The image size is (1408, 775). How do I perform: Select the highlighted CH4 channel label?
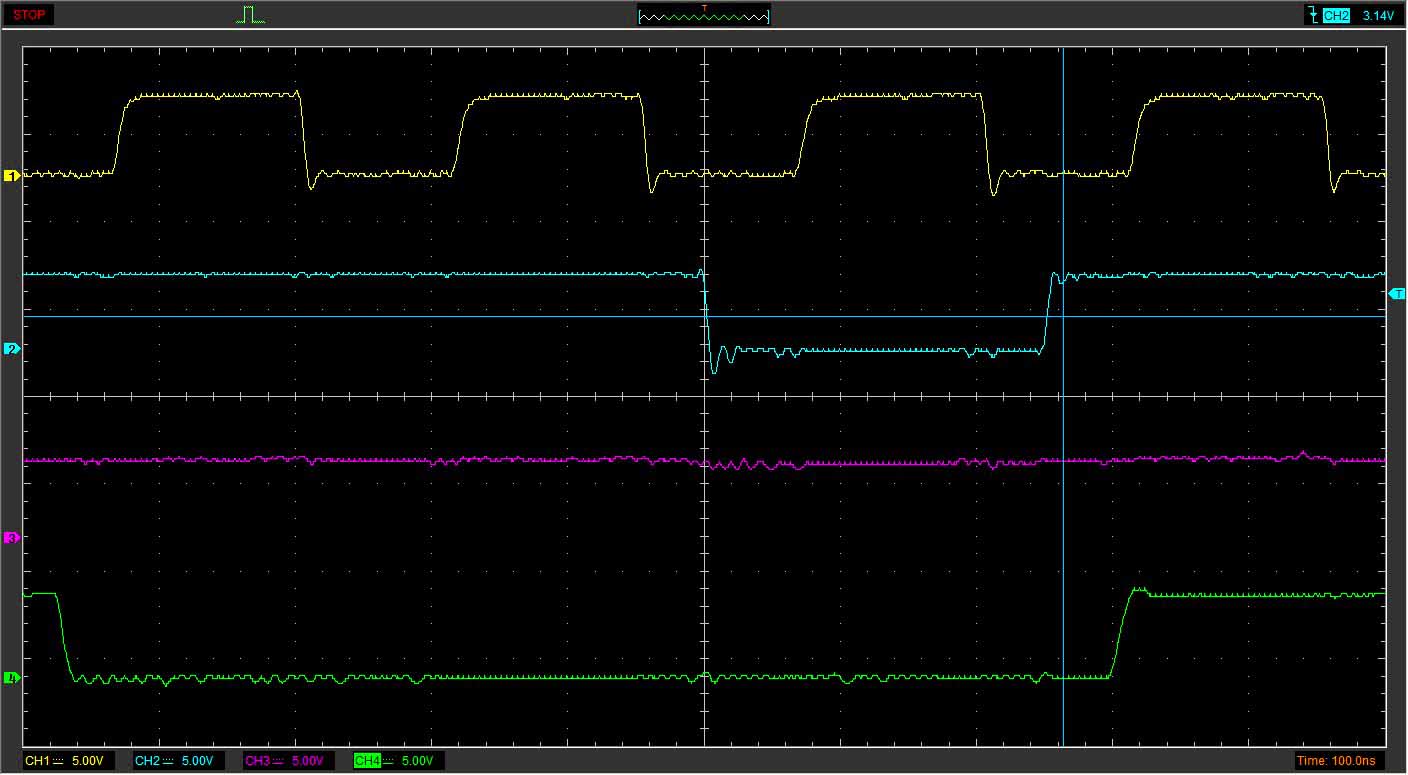pos(367,761)
